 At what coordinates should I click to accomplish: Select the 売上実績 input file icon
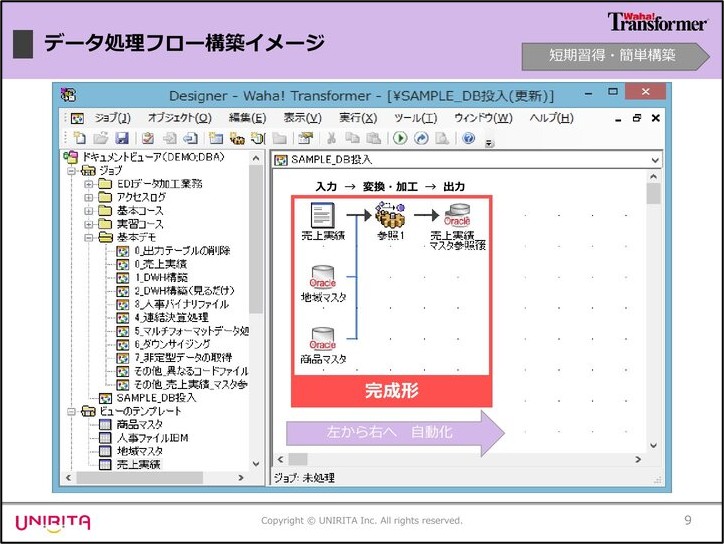(x=322, y=215)
